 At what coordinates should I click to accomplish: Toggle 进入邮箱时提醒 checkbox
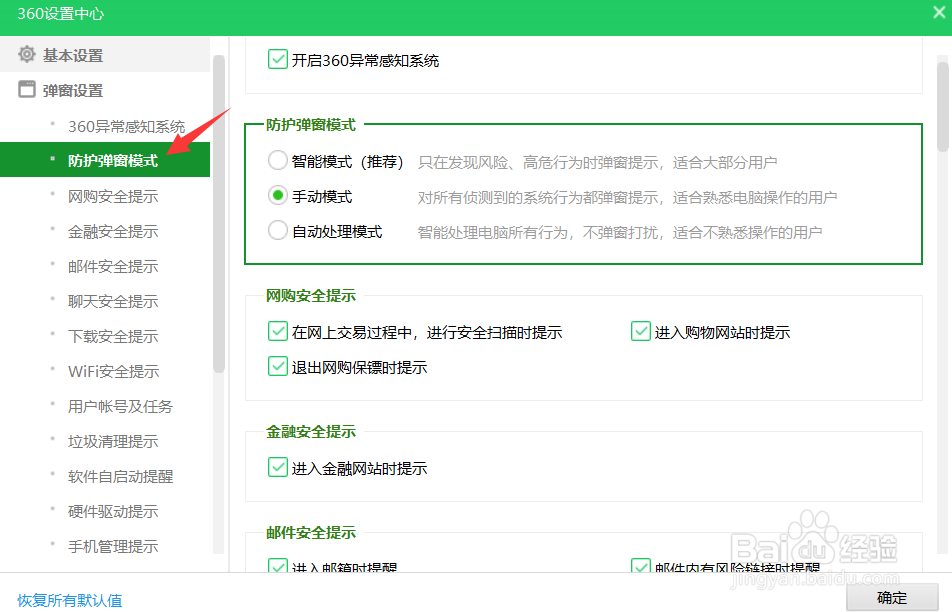277,566
